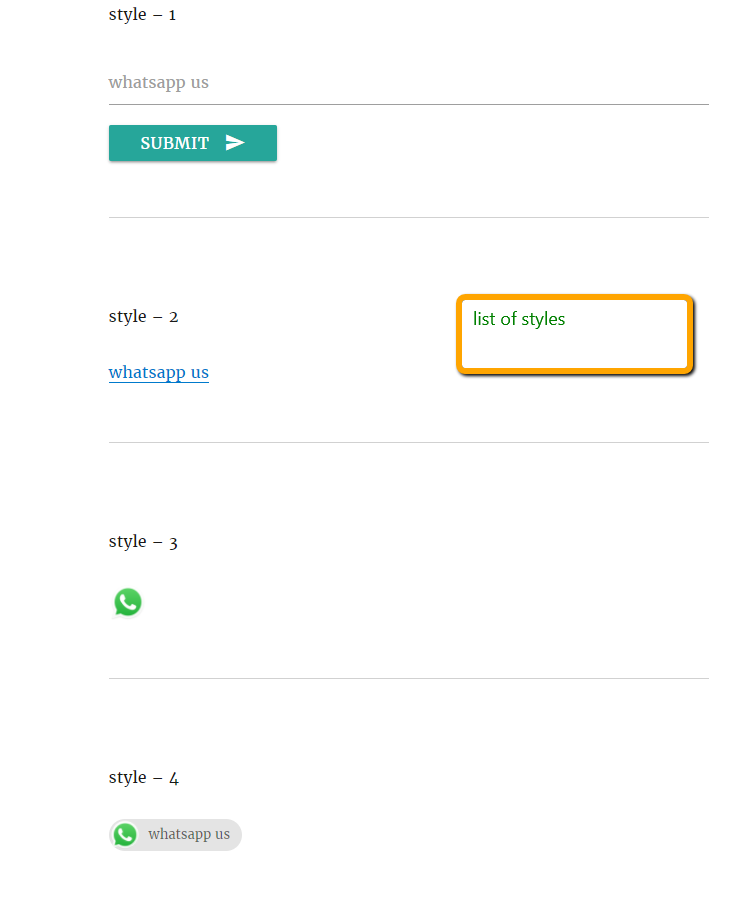Click the 'list of styles' green text

click(x=519, y=319)
